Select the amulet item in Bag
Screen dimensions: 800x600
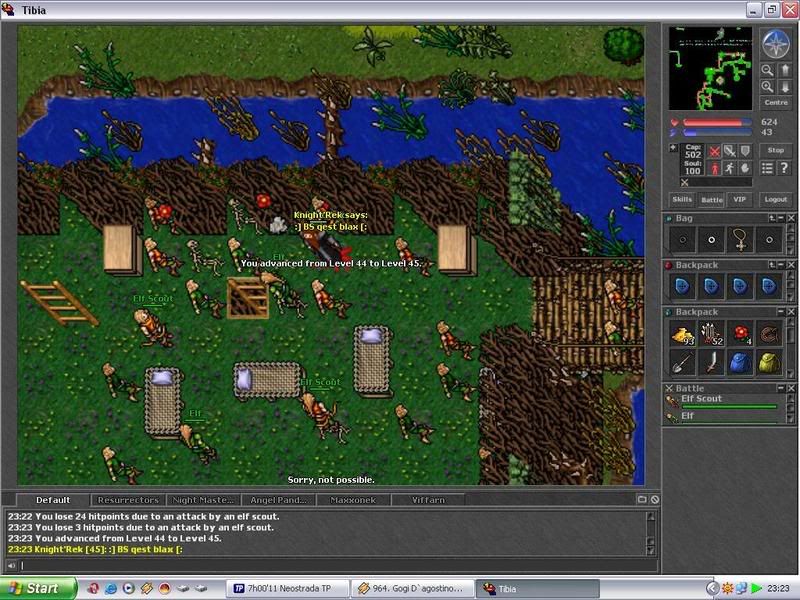pyautogui.click(x=740, y=240)
